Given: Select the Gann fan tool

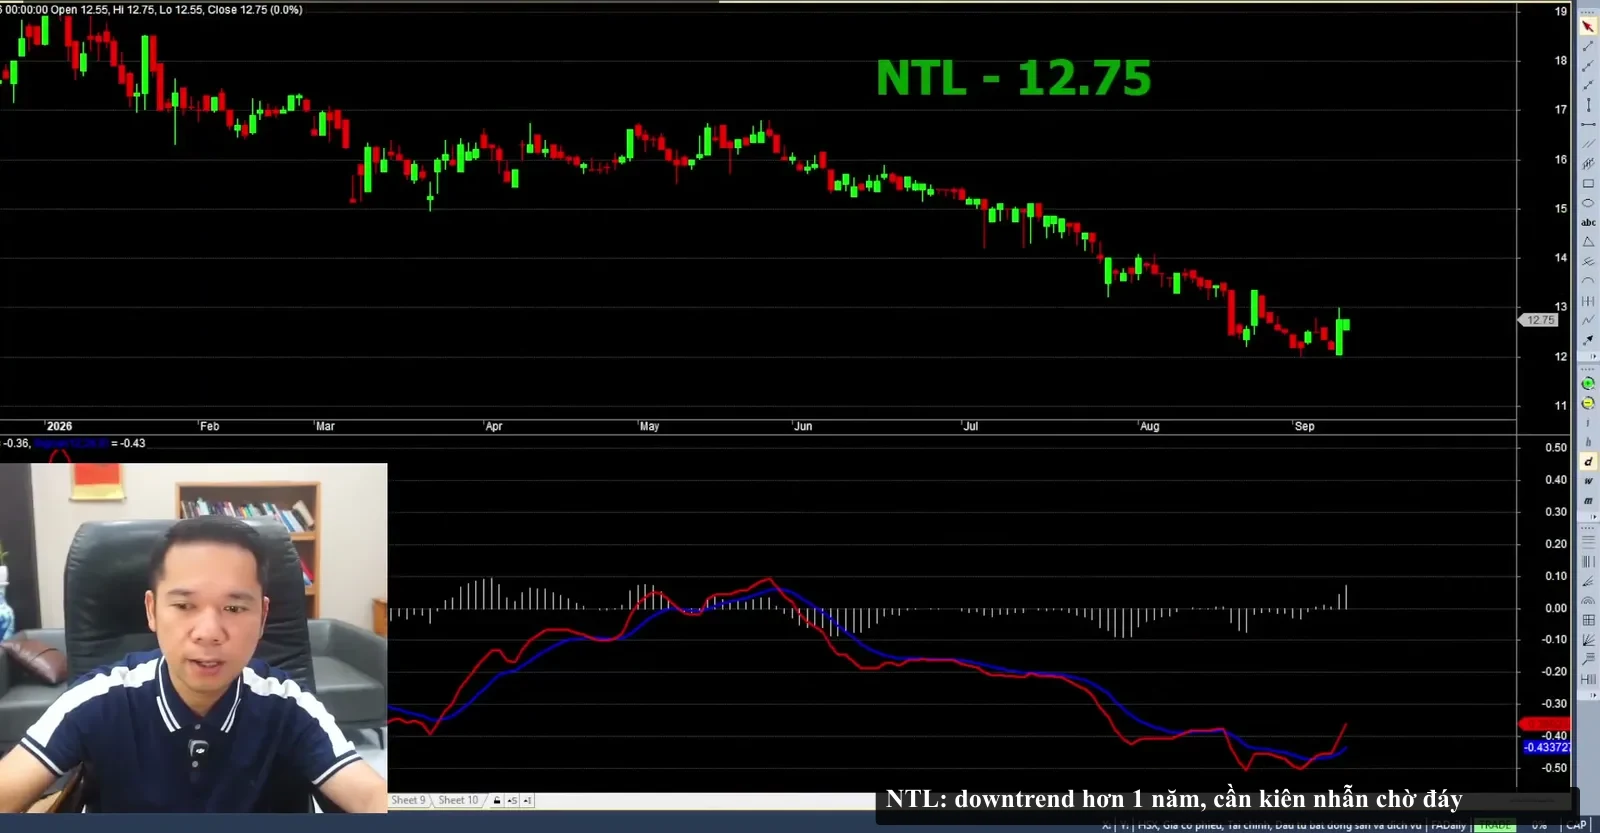Looking at the screenshot, I should pos(1588,640).
